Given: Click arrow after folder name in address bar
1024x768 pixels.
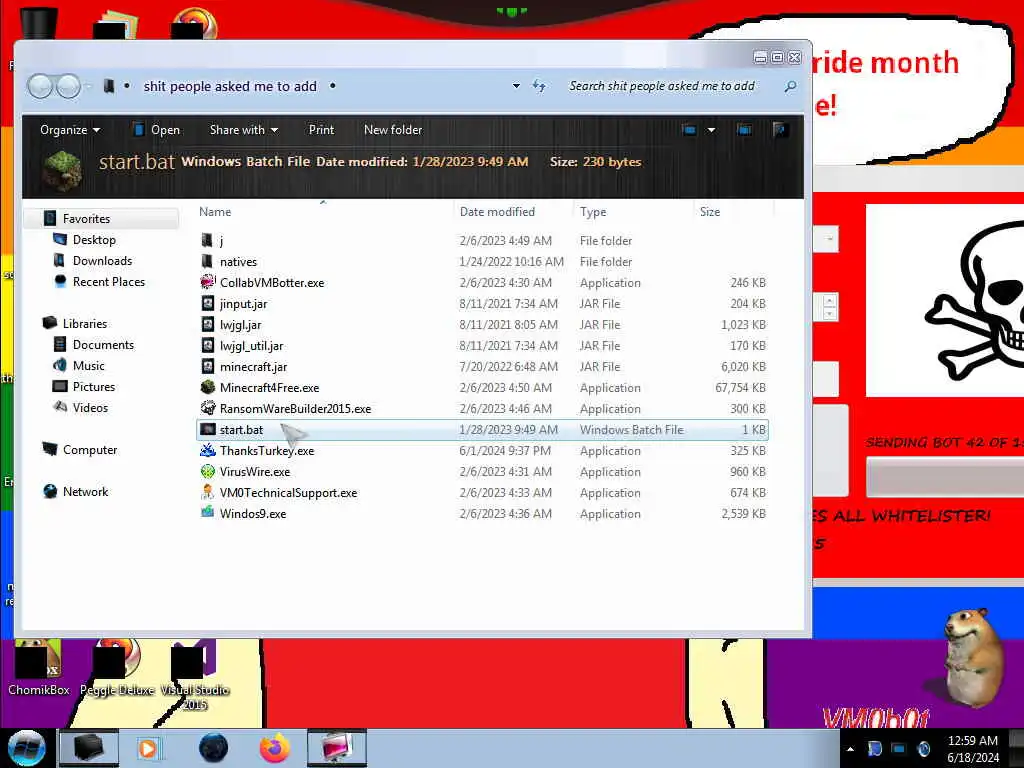Looking at the screenshot, I should point(332,86).
